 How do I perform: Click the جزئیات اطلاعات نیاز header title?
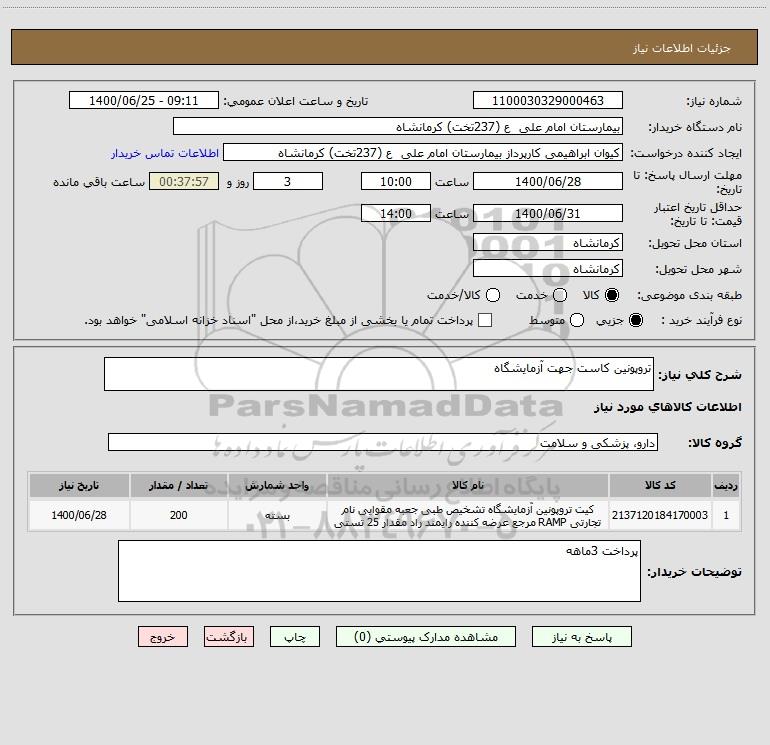682,48
